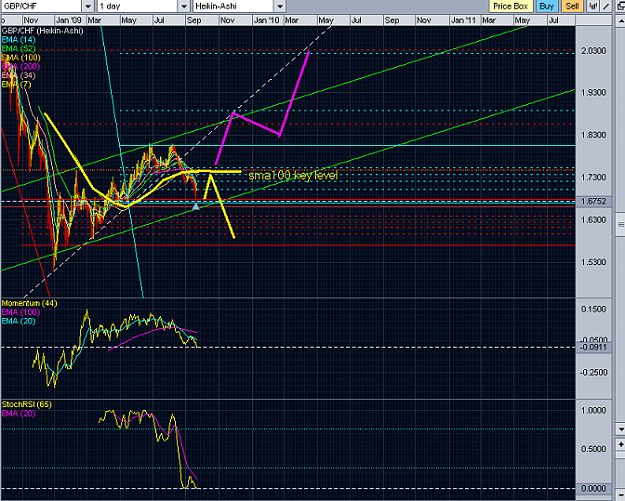625x501 pixels.
Task: Click the GBP/CHF symbol input field
Action: (x=41, y=6)
